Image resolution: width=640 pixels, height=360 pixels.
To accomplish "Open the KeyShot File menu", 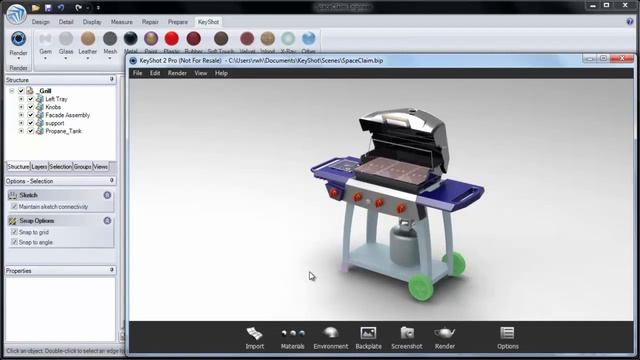I will click(138, 73).
